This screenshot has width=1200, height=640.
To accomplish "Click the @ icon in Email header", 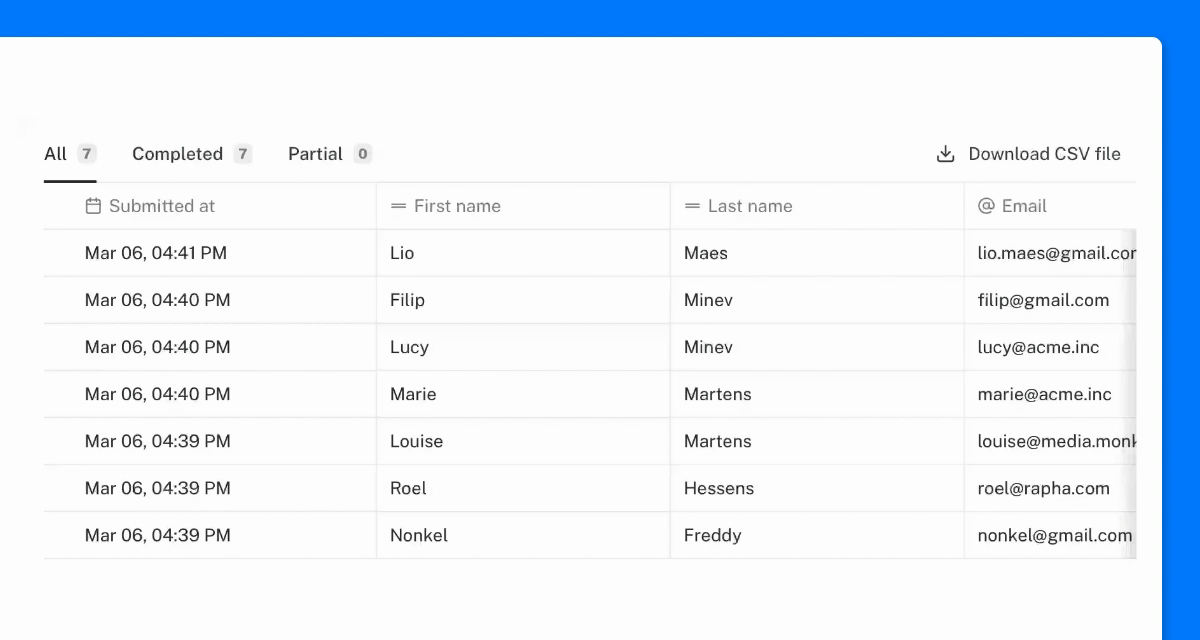I will [x=986, y=206].
